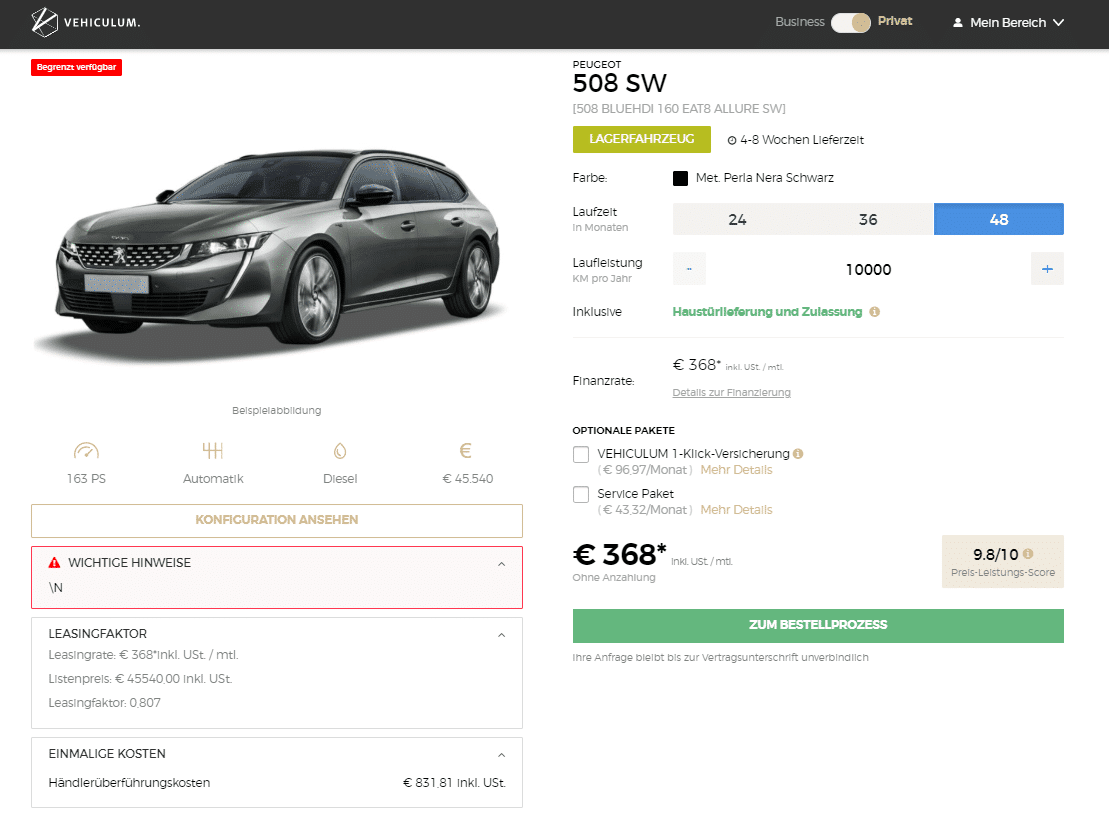Click Zum Bestellprozess button

[818, 626]
